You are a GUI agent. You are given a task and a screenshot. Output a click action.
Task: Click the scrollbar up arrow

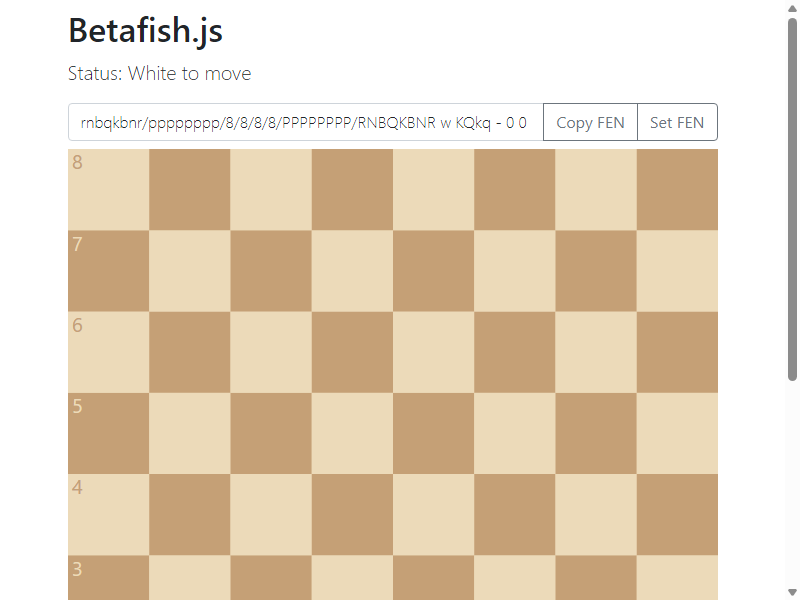point(792,7)
